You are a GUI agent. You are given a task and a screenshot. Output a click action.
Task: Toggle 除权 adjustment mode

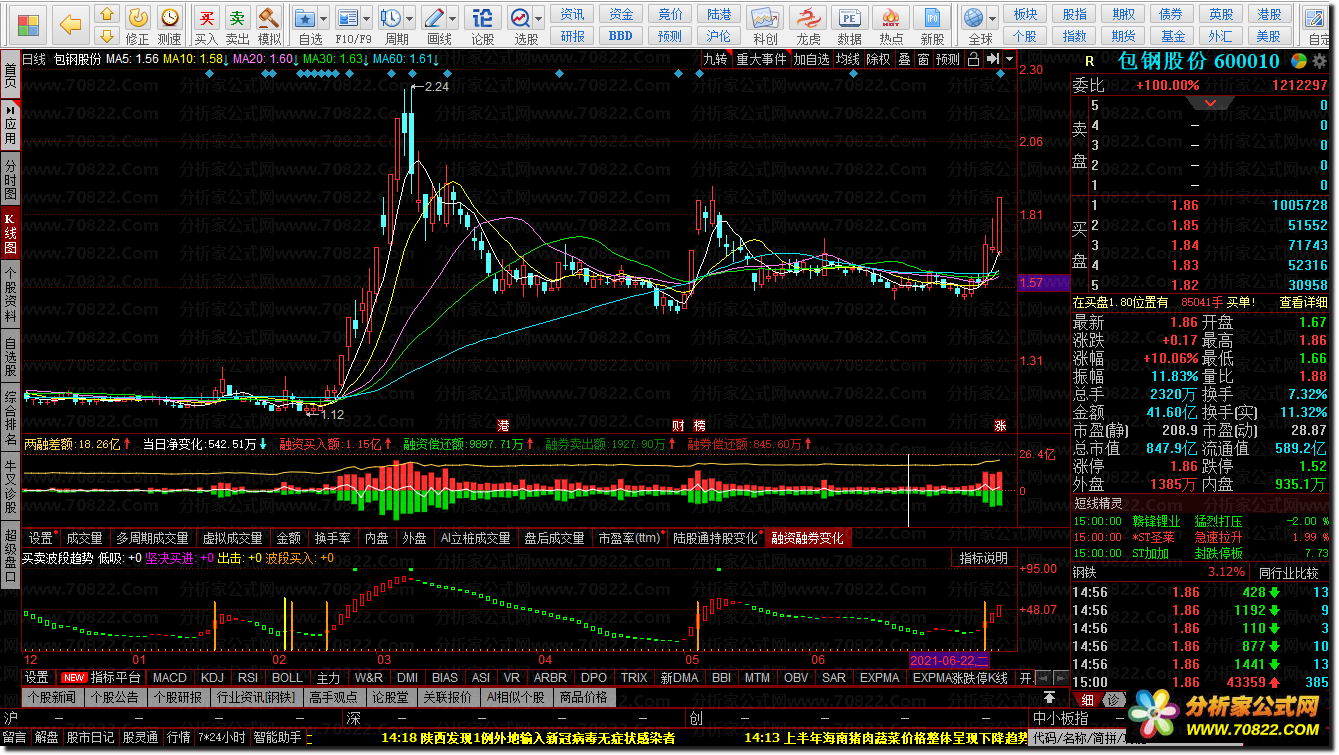878,59
